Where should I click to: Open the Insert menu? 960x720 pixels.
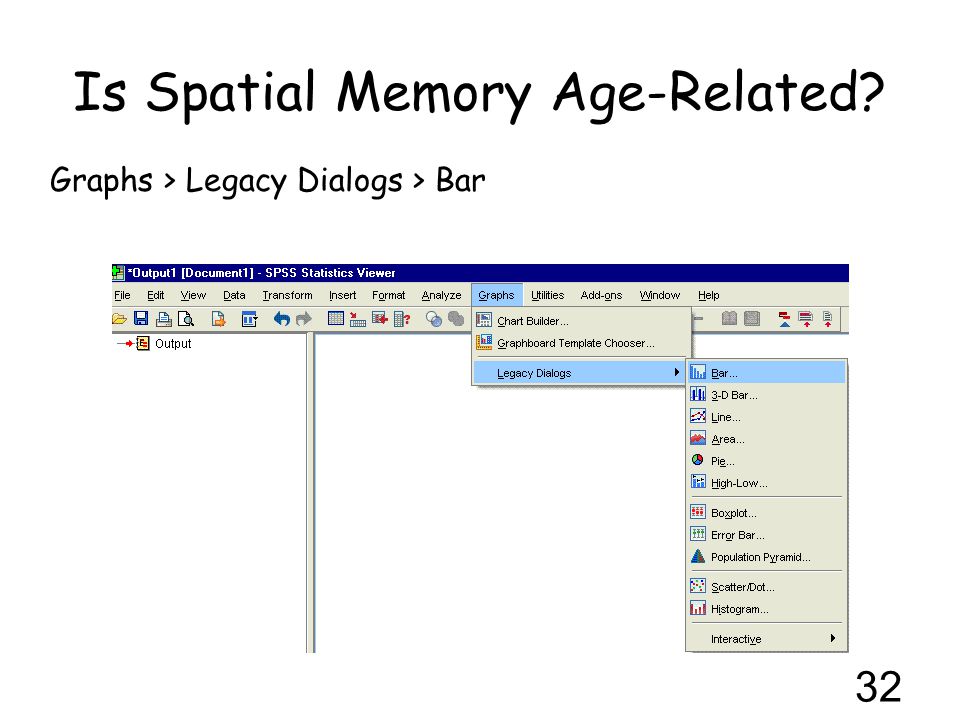342,295
